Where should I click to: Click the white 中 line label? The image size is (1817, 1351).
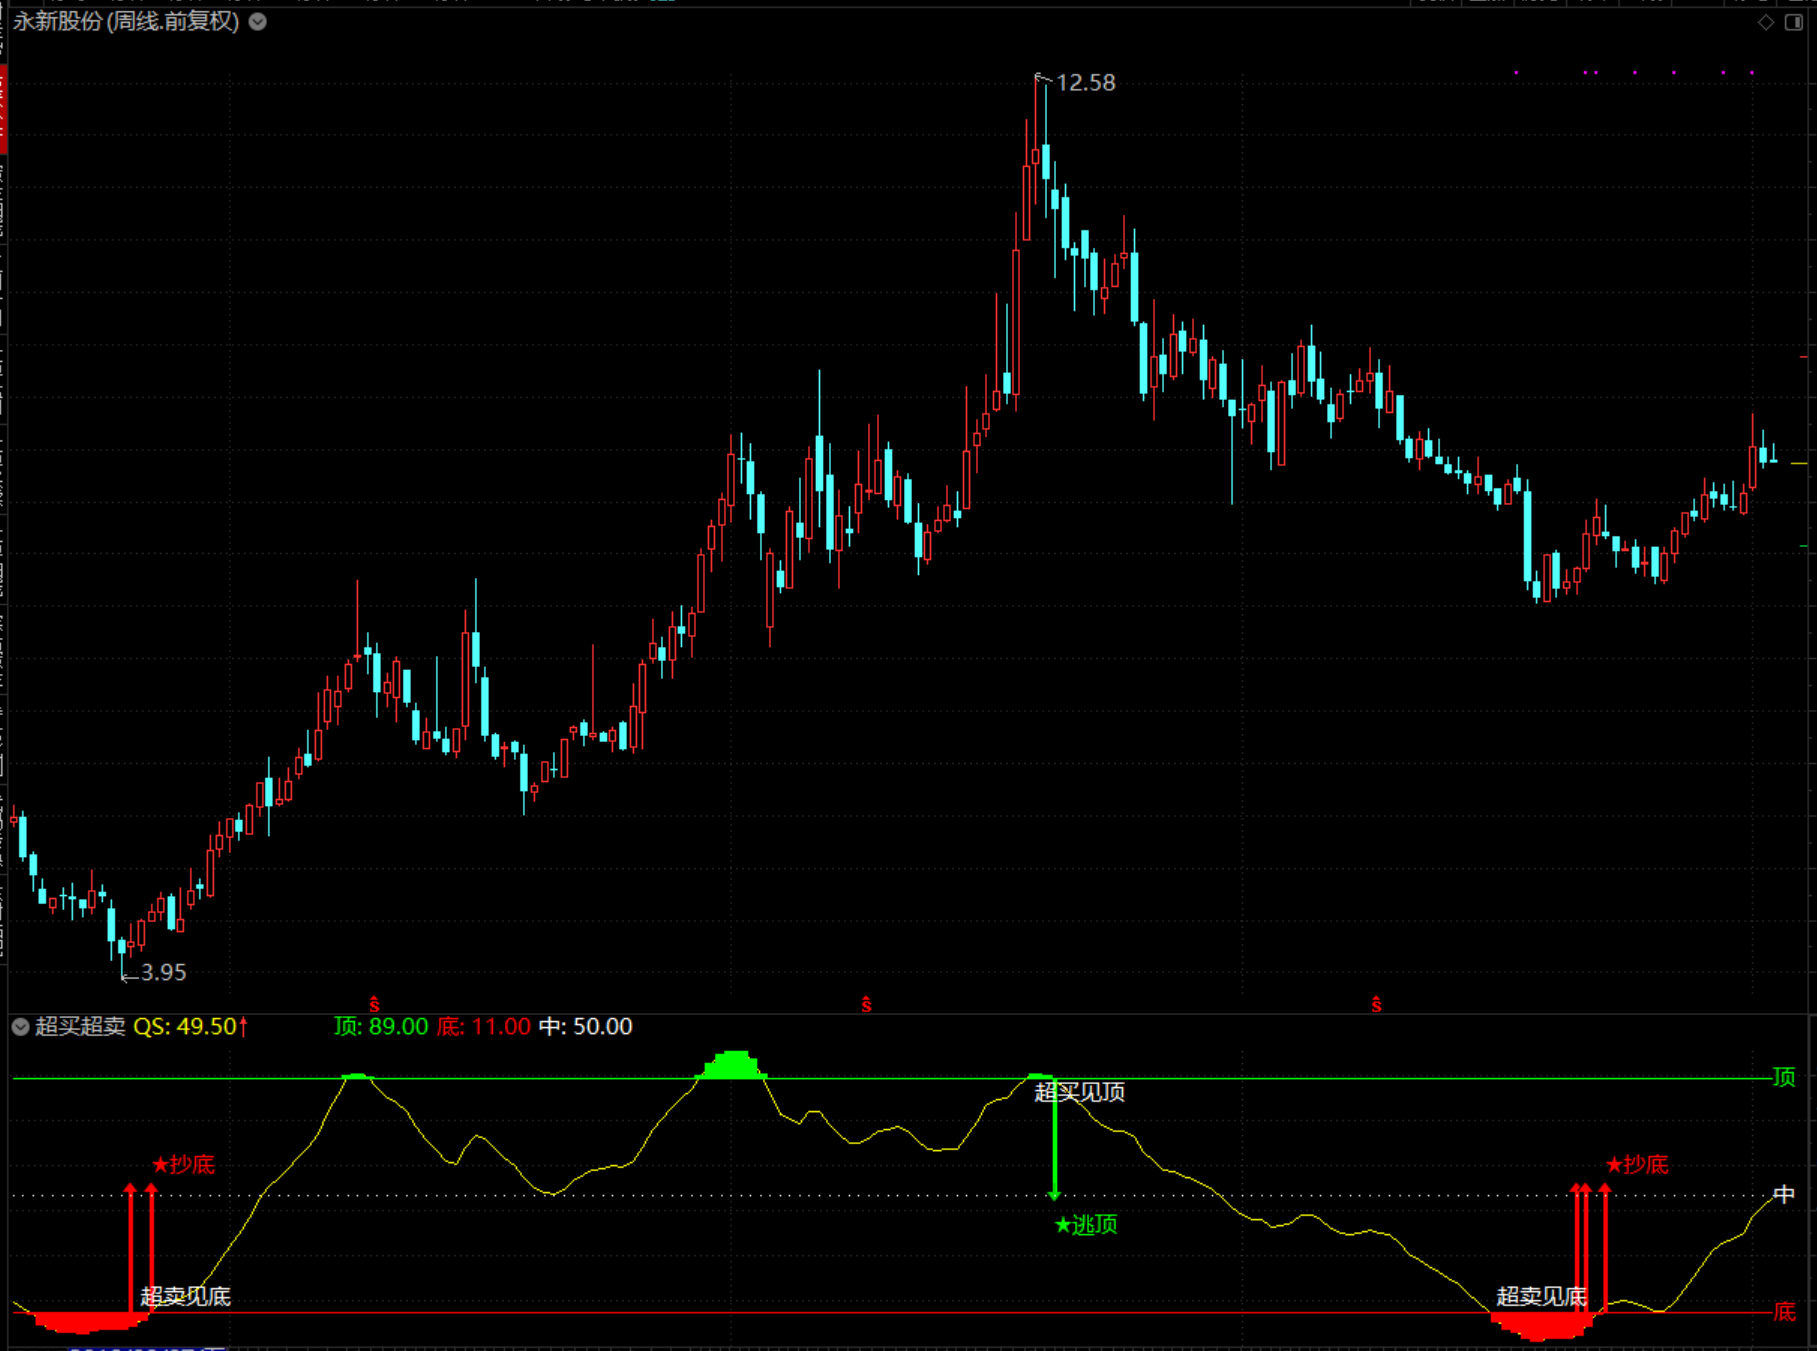[1784, 1195]
